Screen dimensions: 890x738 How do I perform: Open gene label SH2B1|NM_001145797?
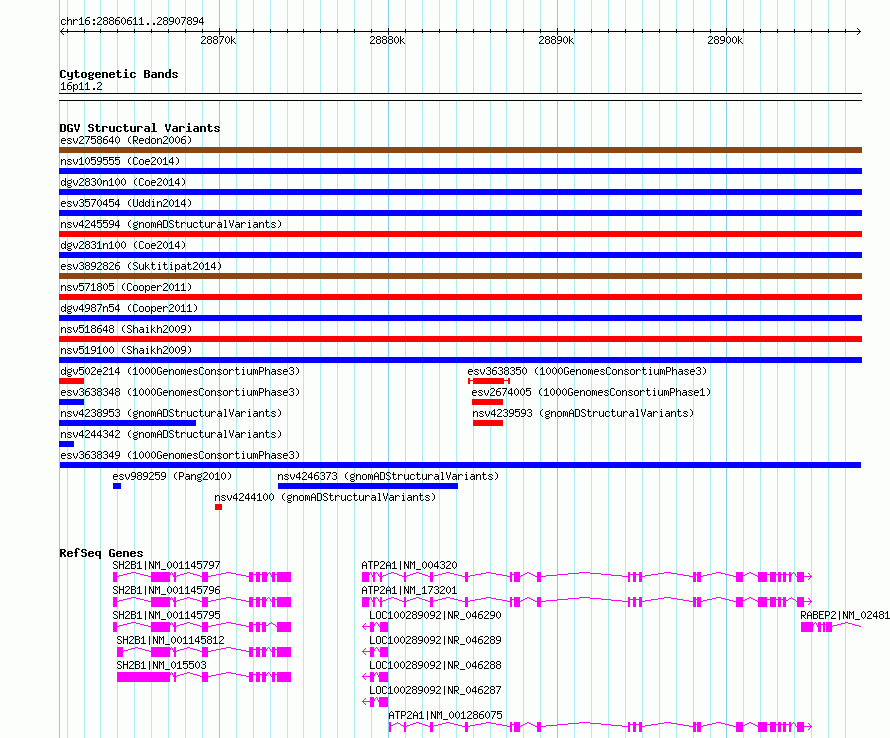coord(166,565)
